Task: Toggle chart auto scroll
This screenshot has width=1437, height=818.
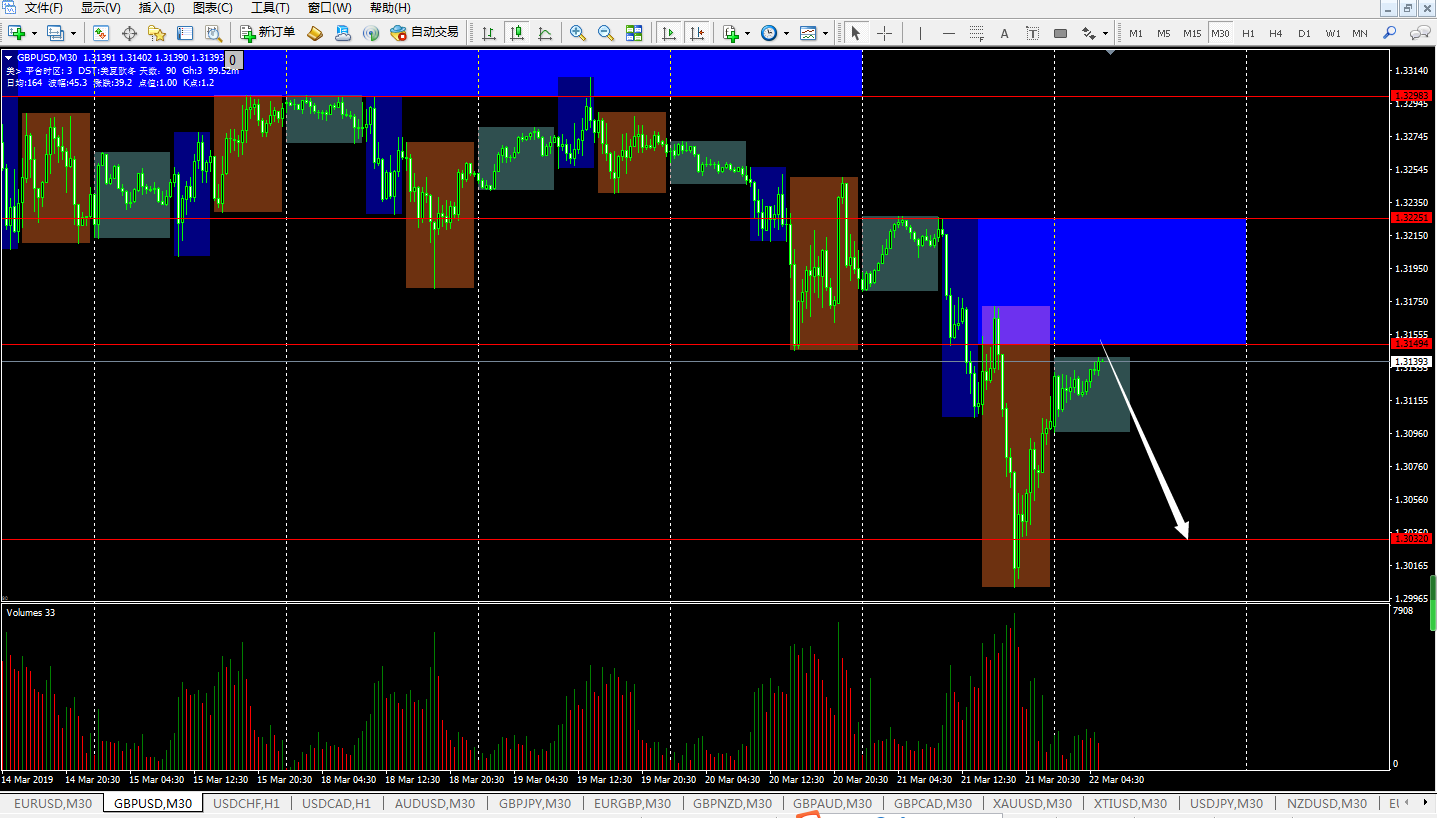Action: [x=668, y=33]
